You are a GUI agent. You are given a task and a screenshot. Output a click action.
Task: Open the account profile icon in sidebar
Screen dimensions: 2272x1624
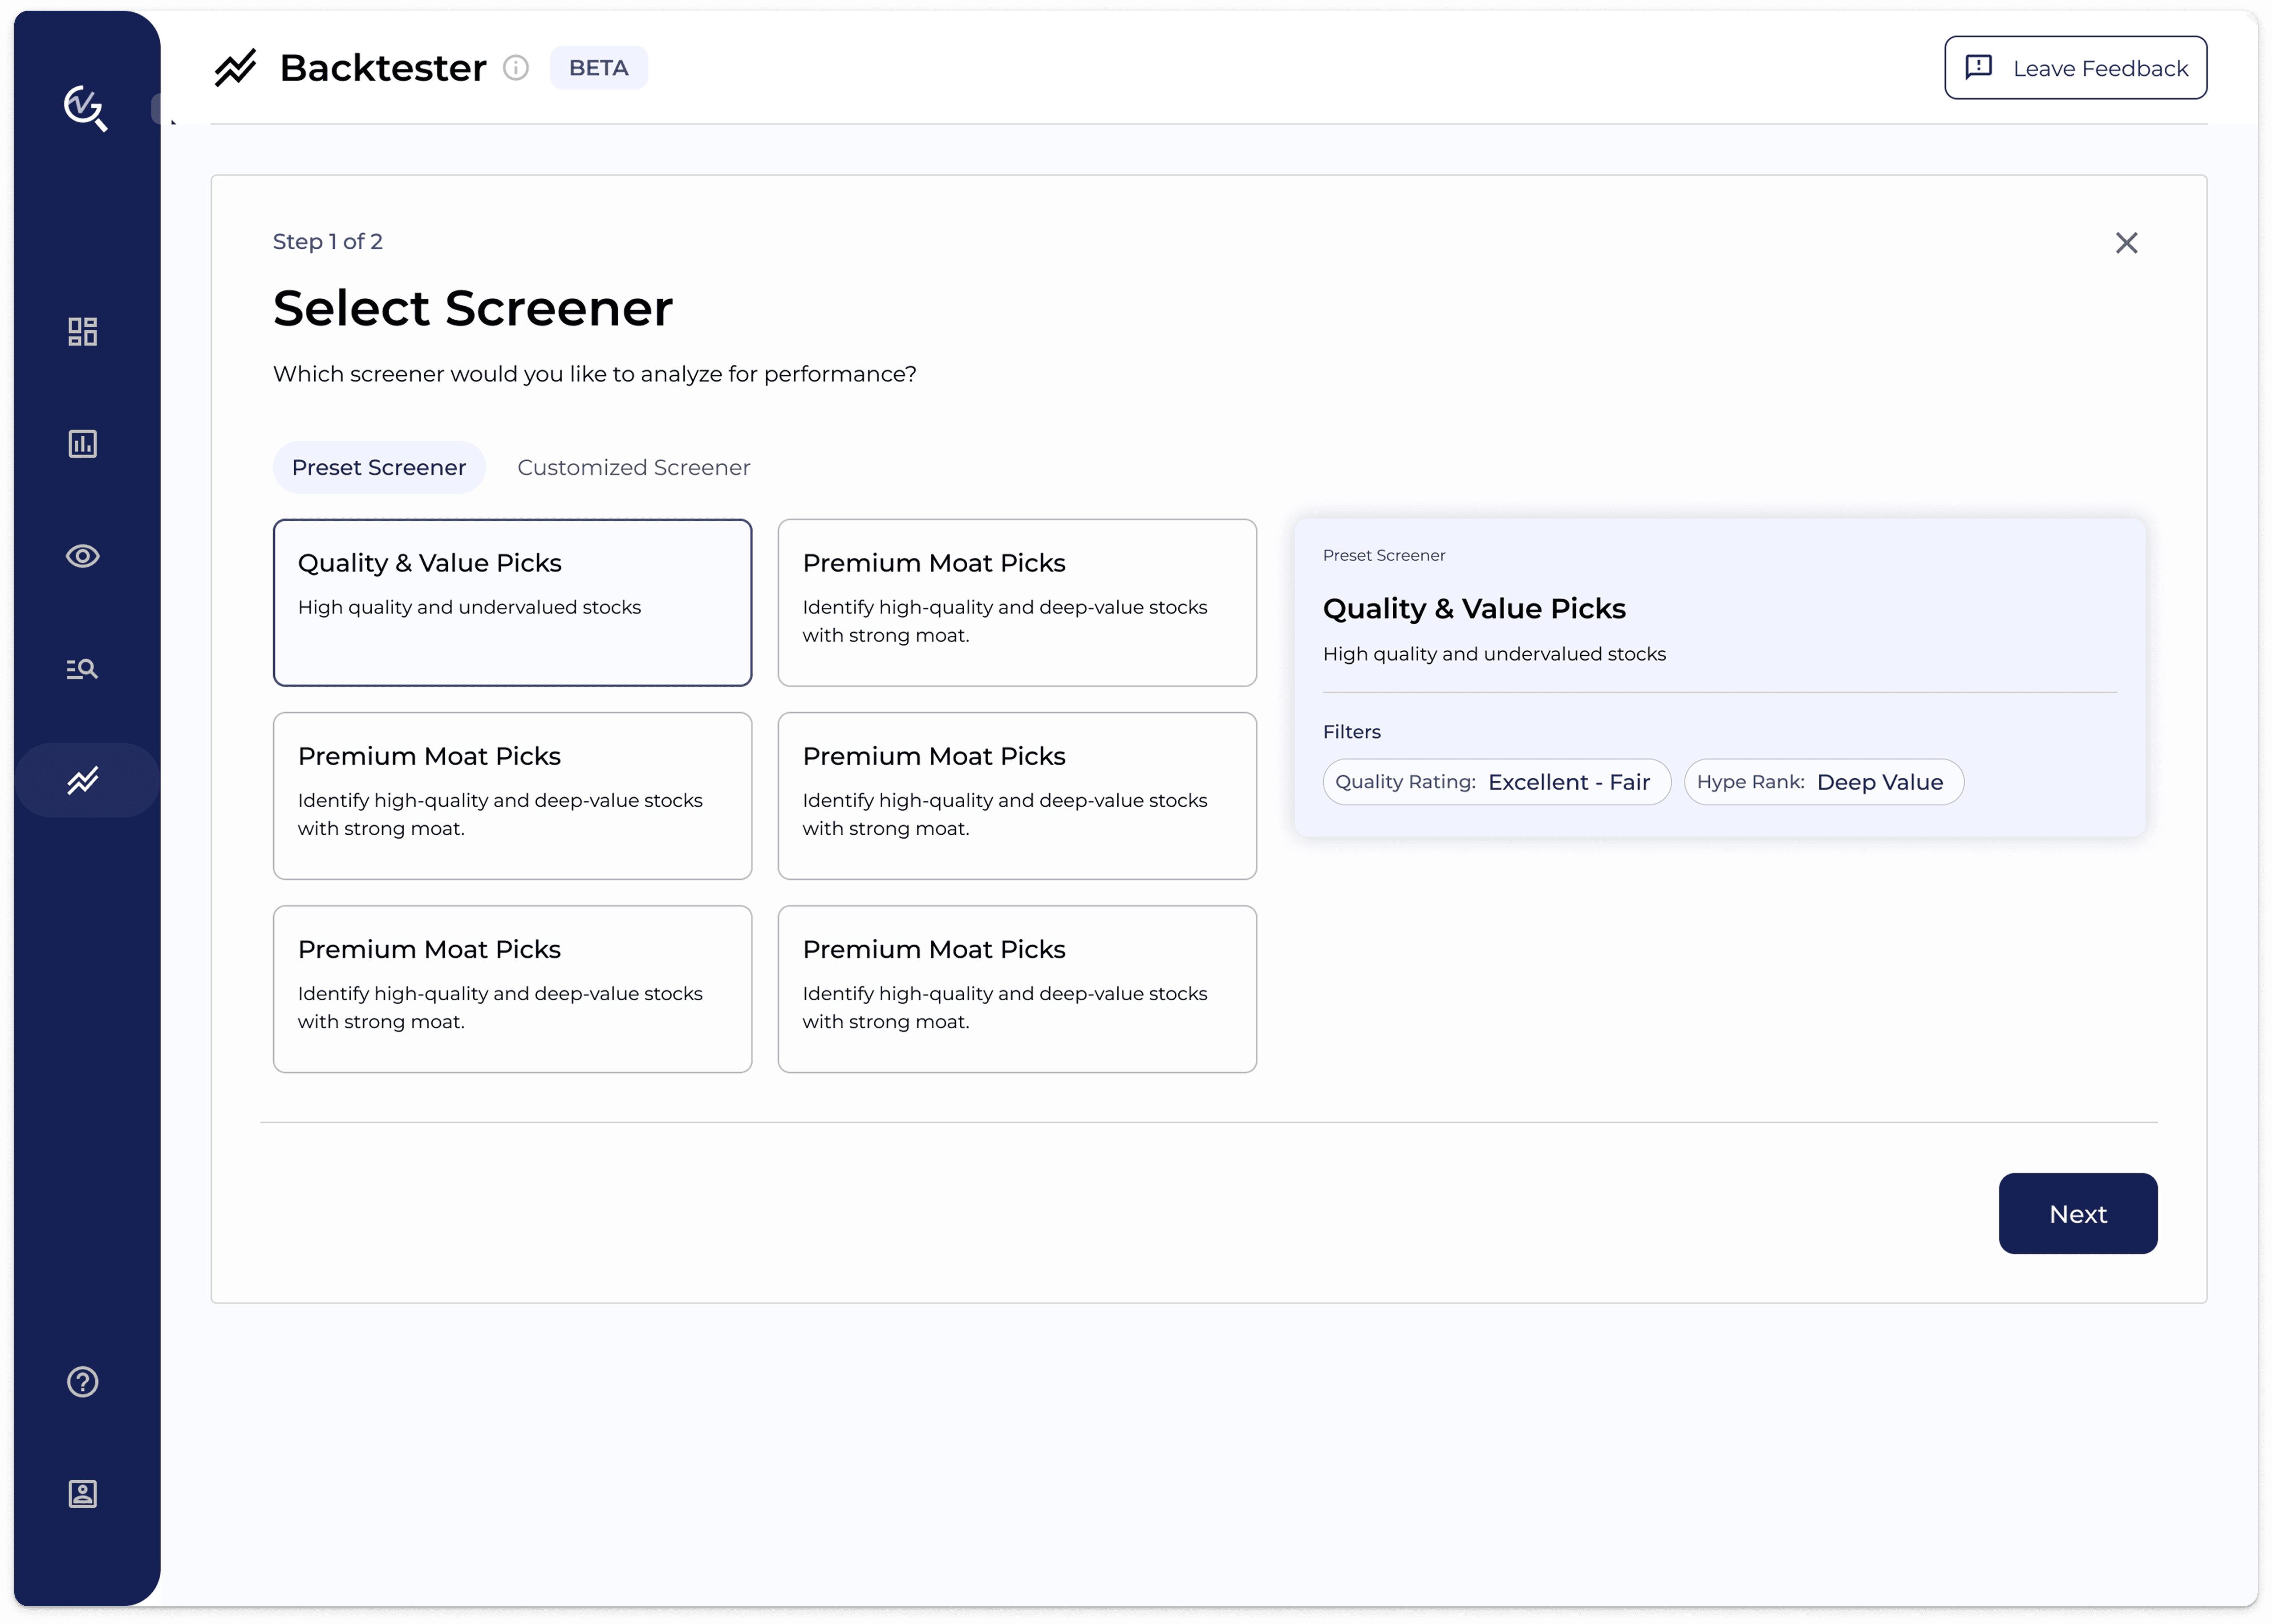tap(82, 1494)
